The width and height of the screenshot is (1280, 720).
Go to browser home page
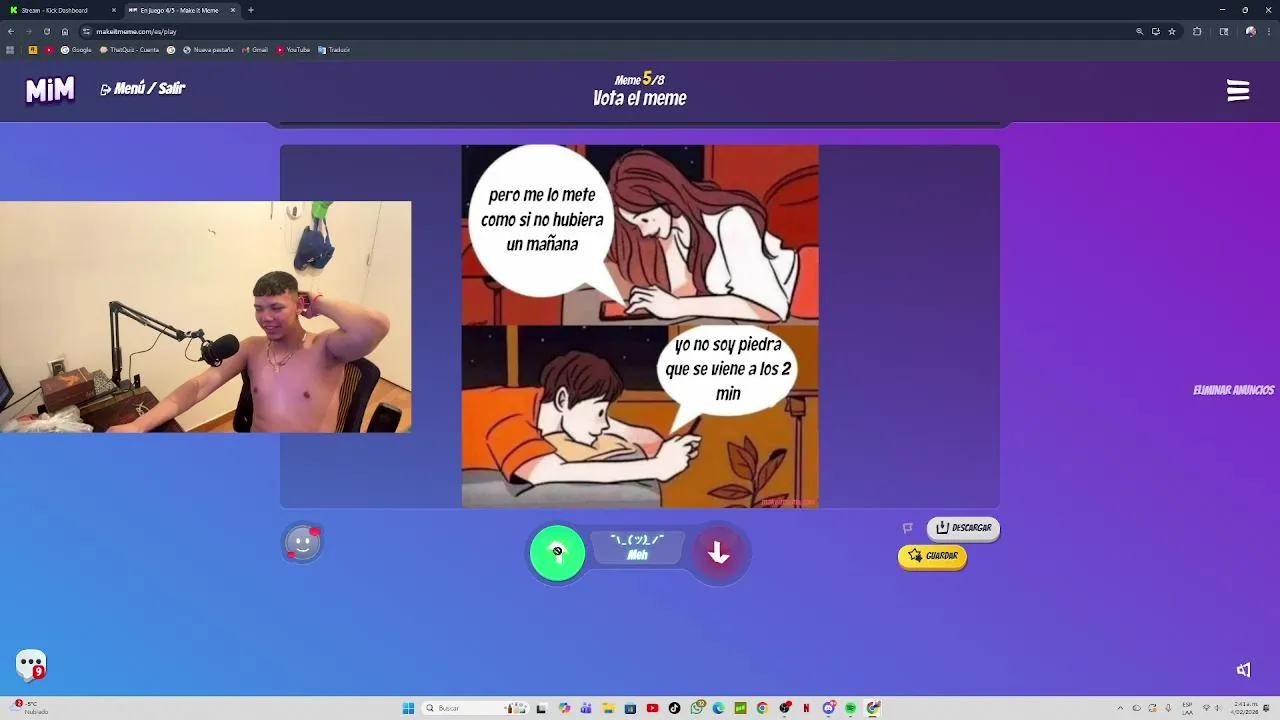click(x=65, y=31)
